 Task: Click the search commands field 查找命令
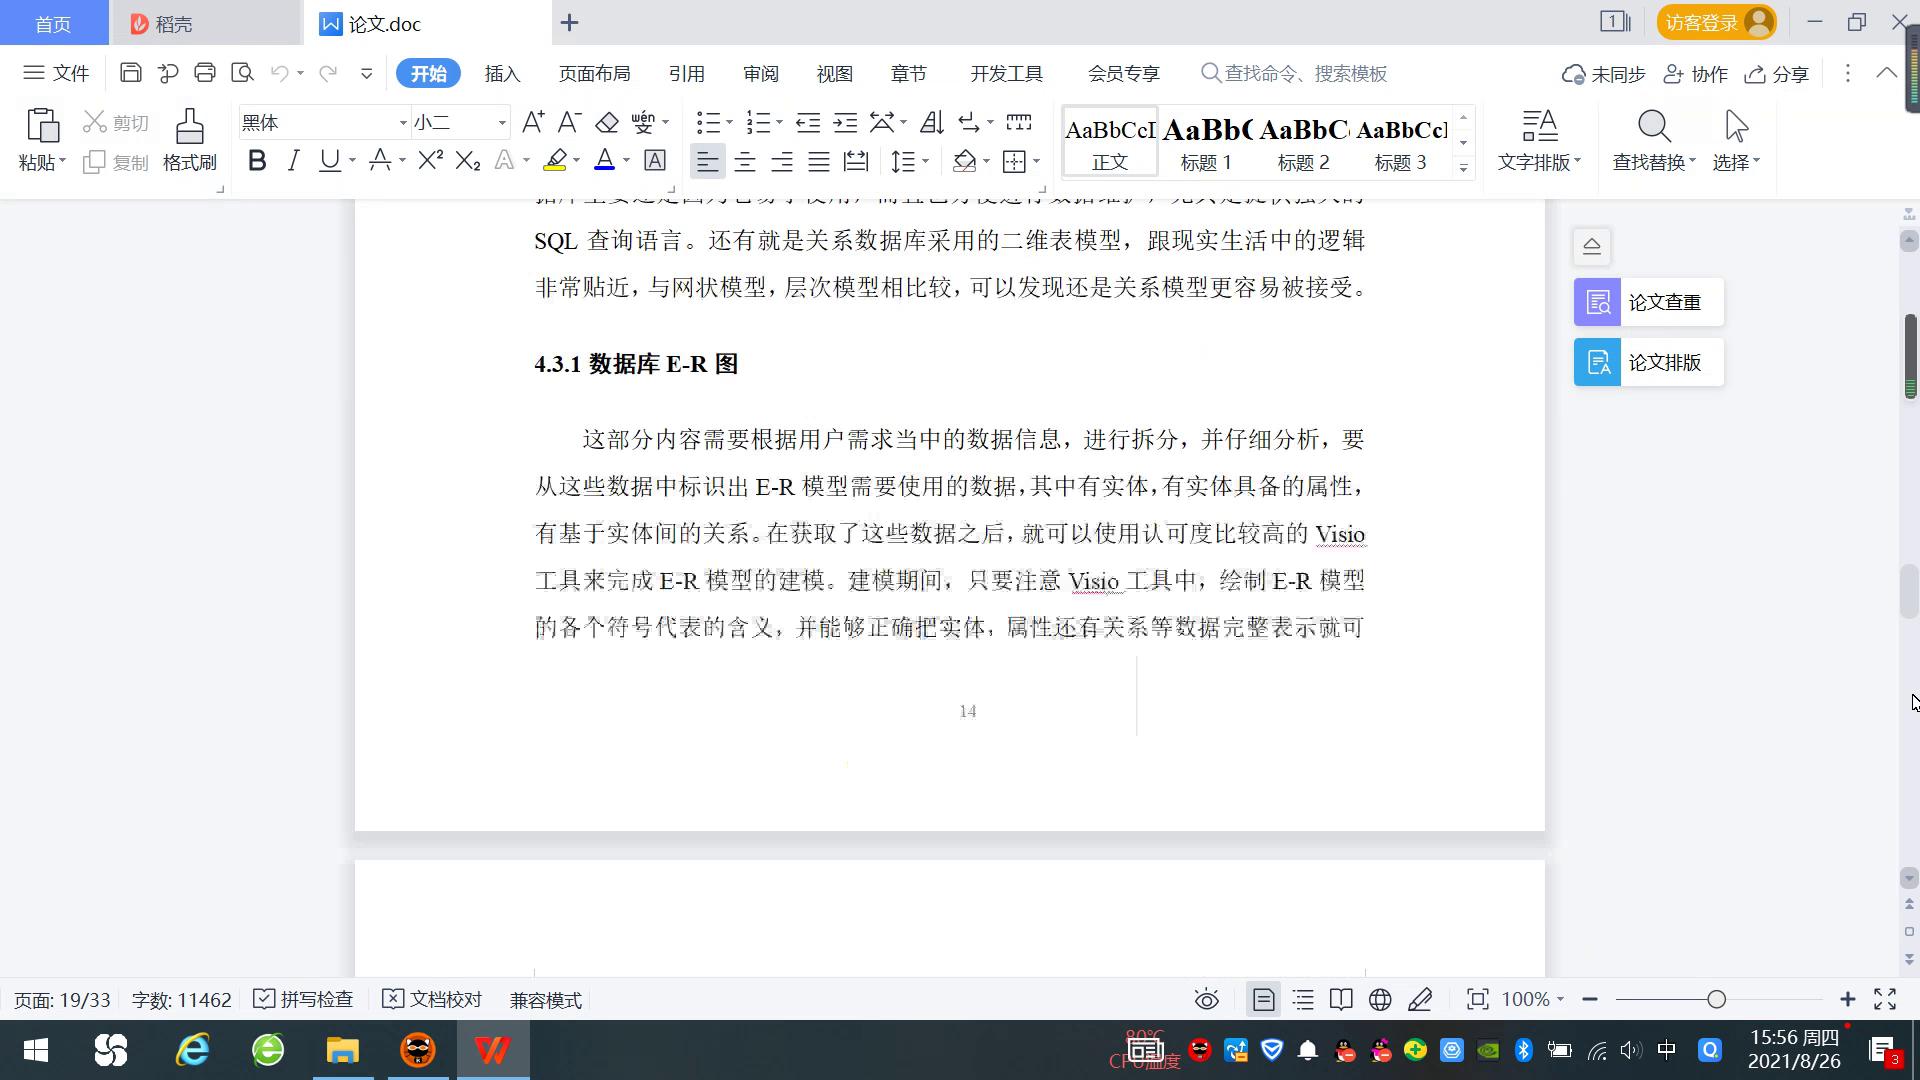(x=1305, y=74)
